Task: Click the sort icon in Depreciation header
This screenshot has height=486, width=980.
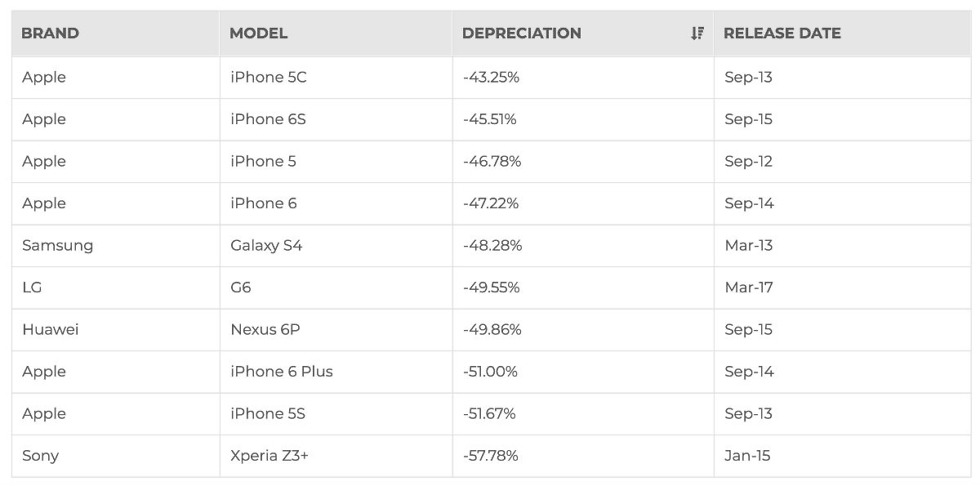Action: [697, 33]
